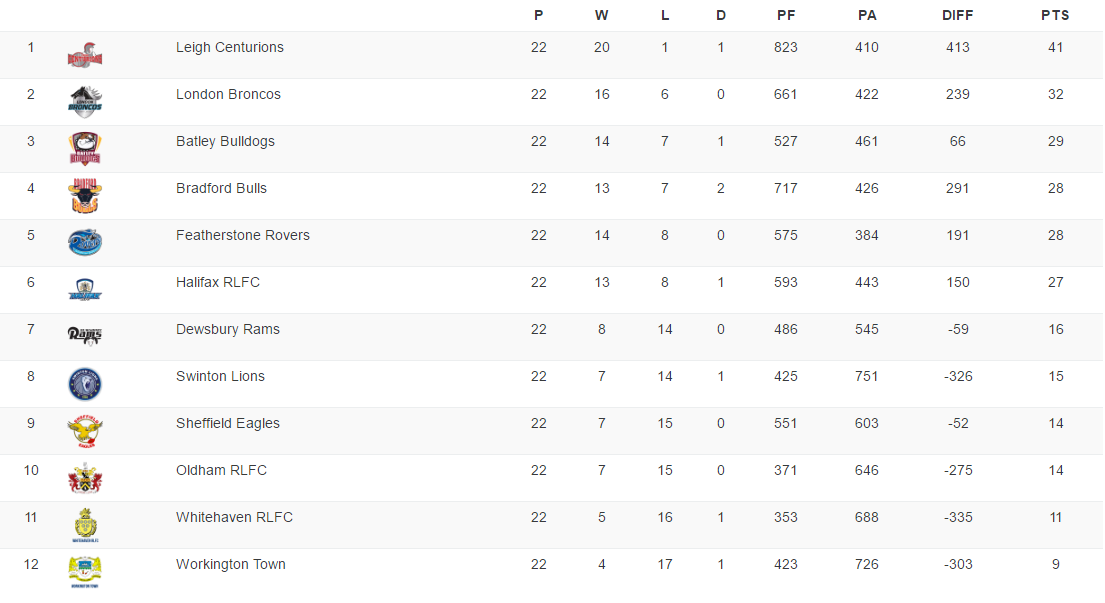Click the Swinton Lions round badge
The width and height of the screenshot is (1105, 603).
(85, 384)
